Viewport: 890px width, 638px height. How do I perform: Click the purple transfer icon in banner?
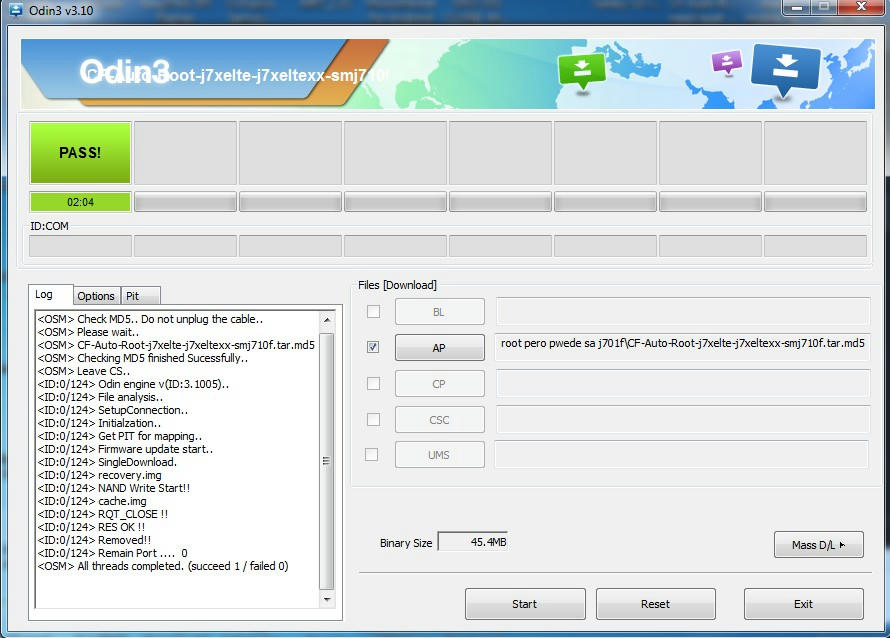(x=727, y=62)
